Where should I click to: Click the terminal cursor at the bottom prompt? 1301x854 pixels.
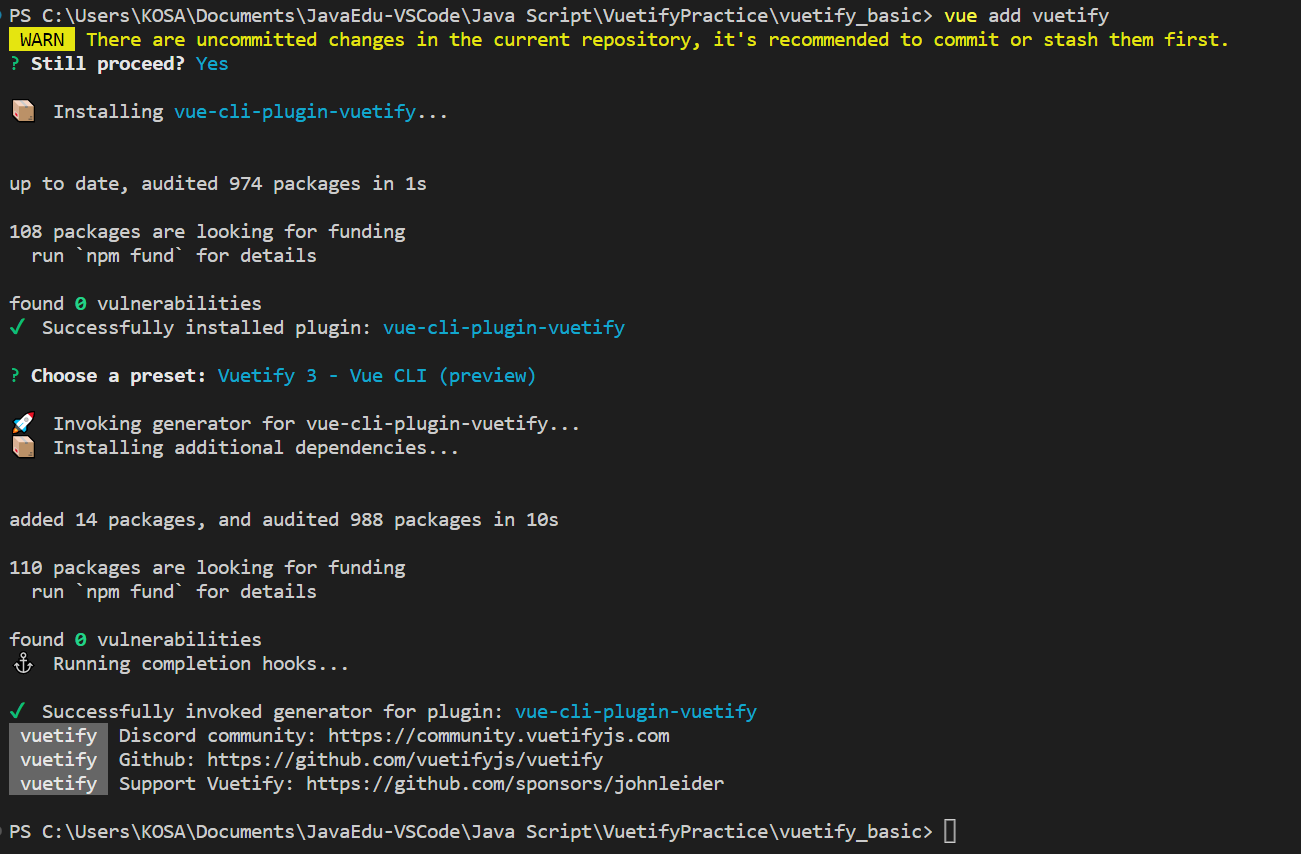pos(950,831)
